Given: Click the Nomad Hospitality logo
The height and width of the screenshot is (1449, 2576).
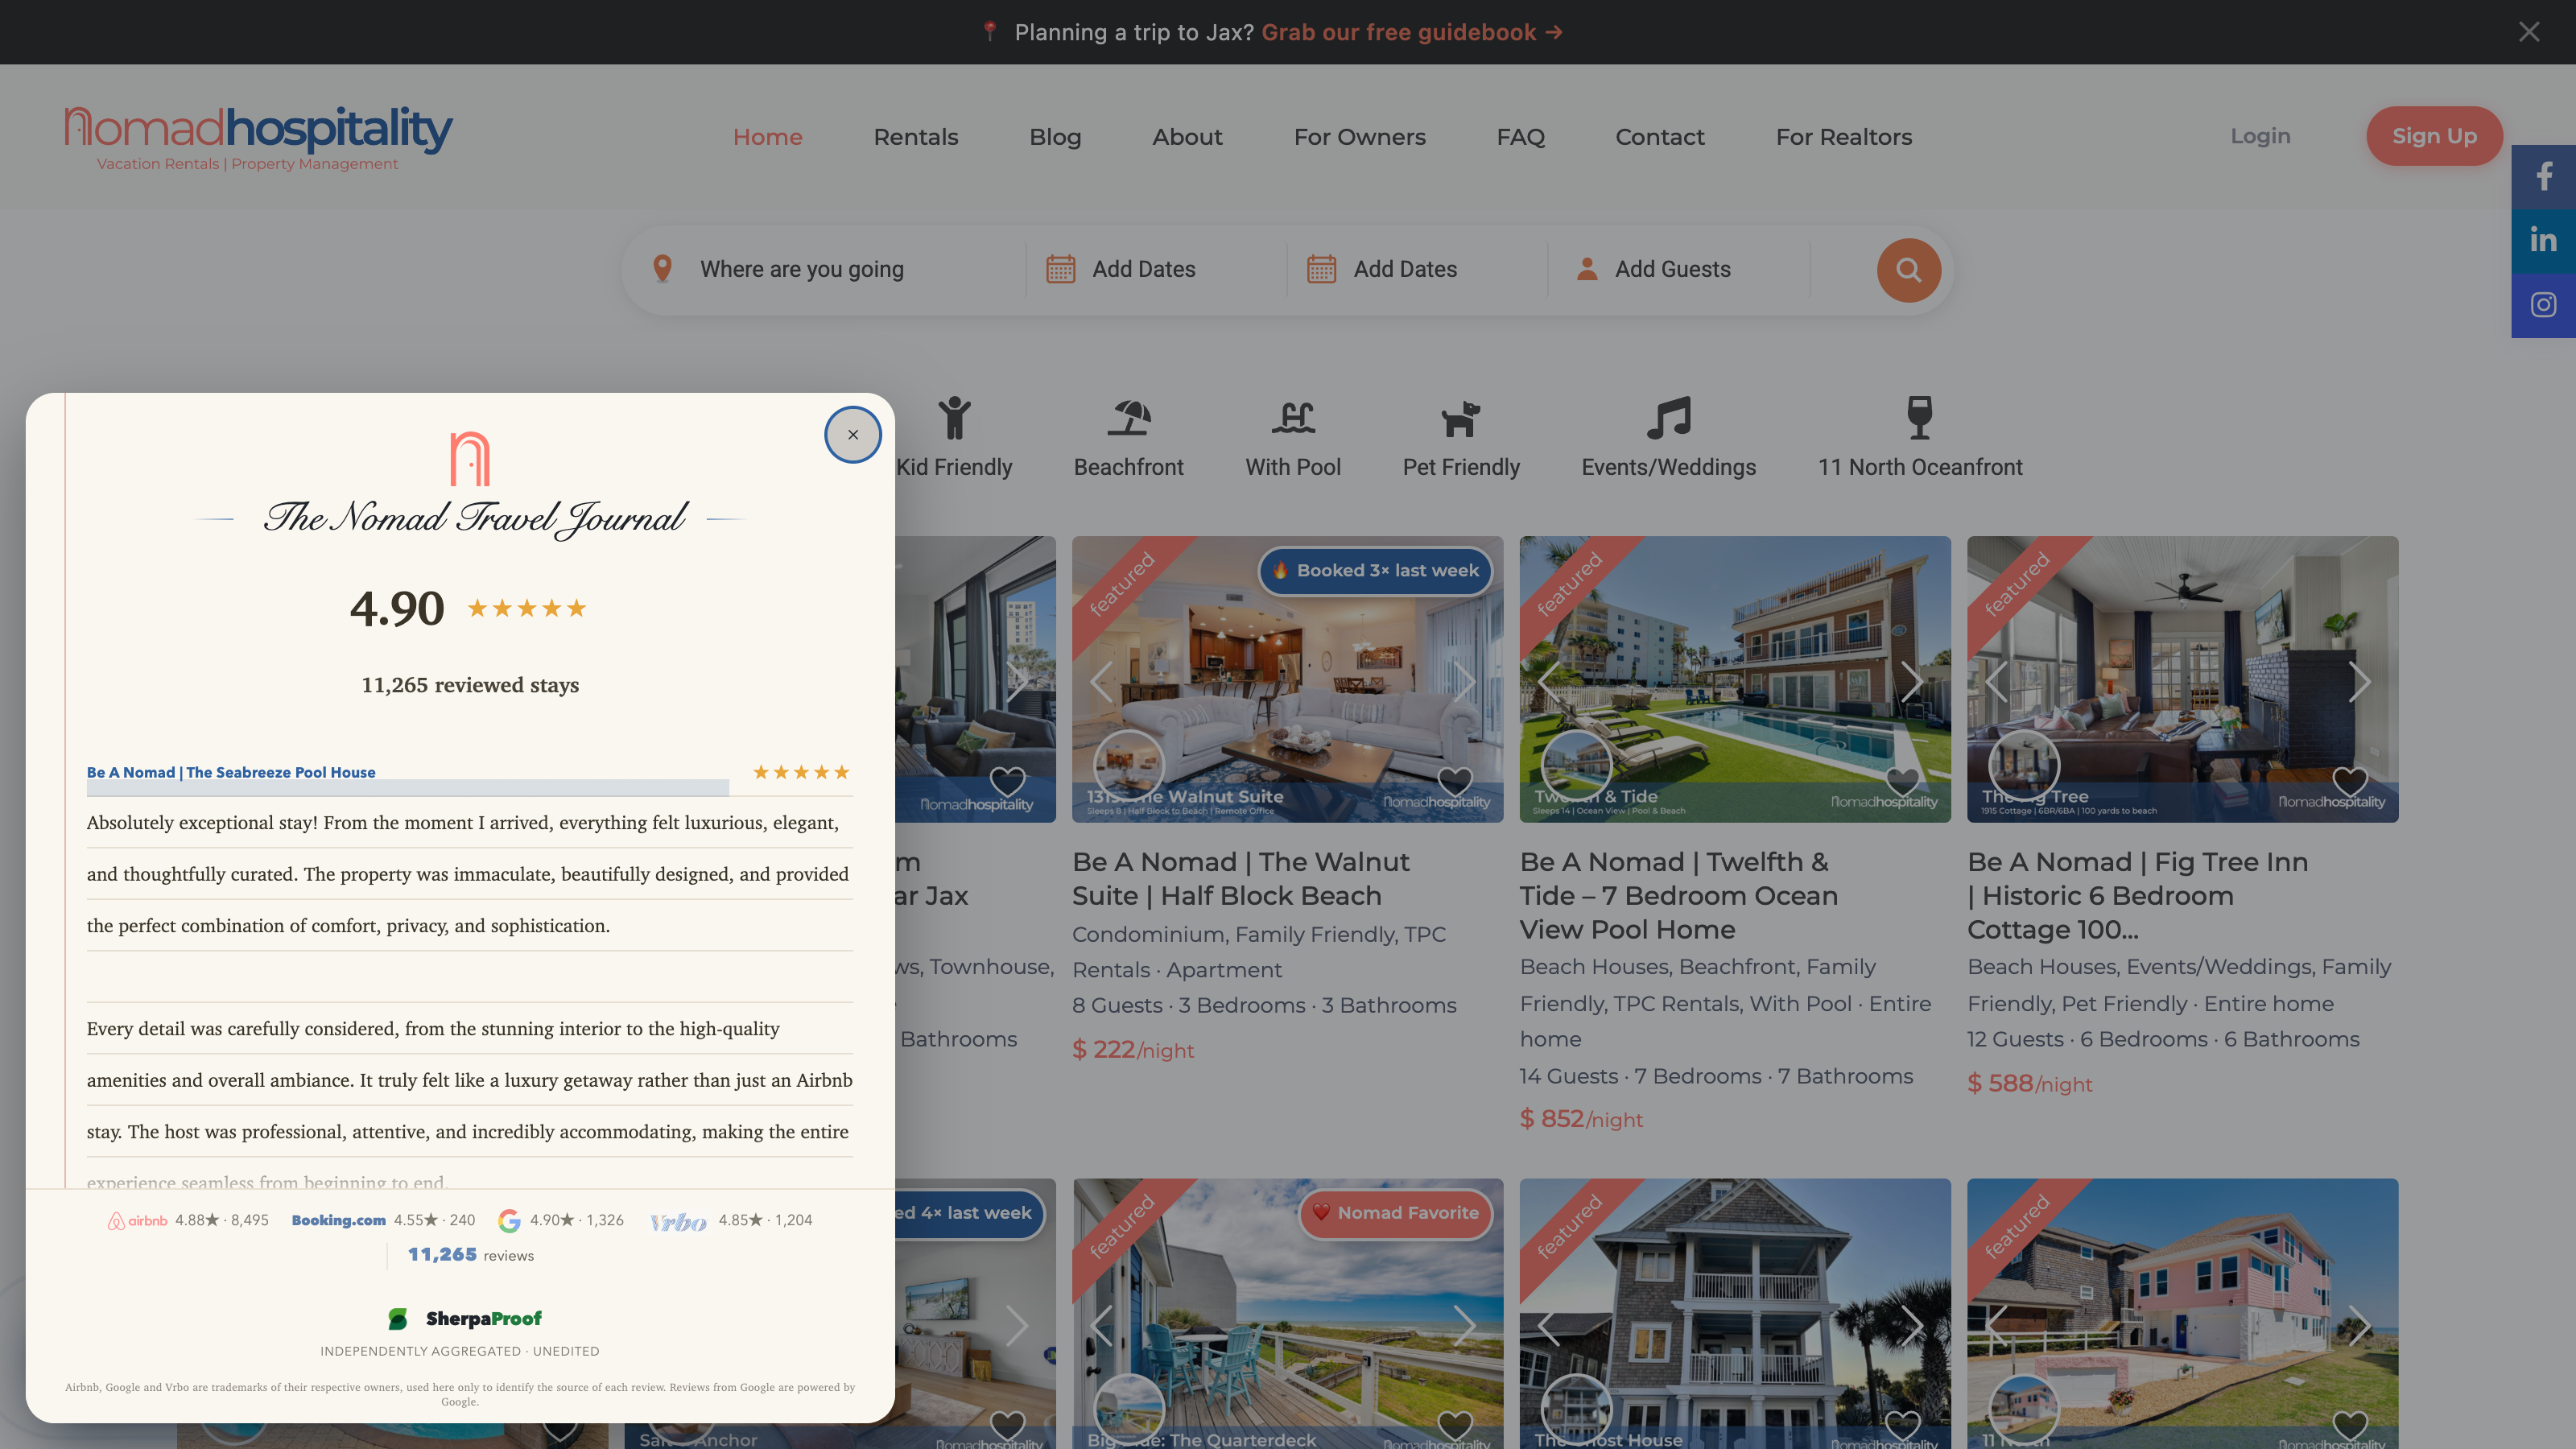Looking at the screenshot, I should point(258,138).
